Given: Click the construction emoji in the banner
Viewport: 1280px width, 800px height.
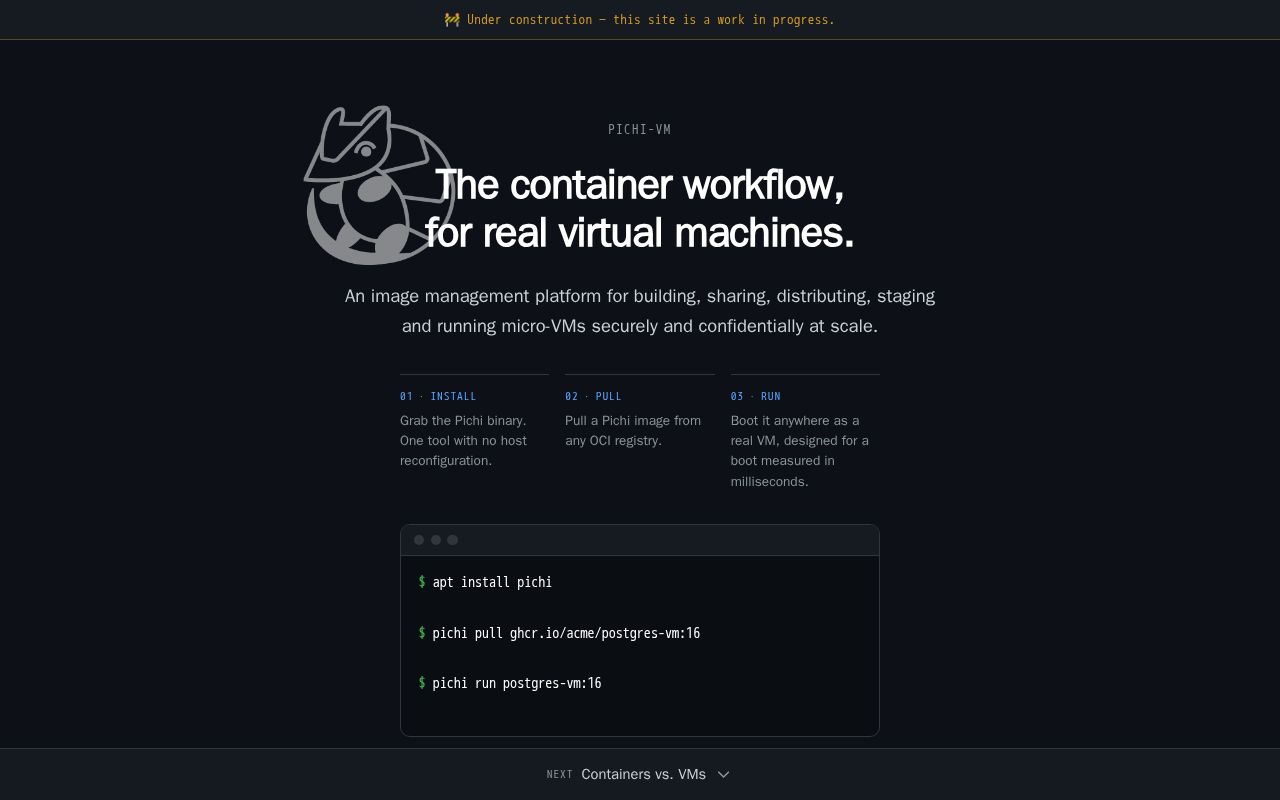Looking at the screenshot, I should pos(452,20).
